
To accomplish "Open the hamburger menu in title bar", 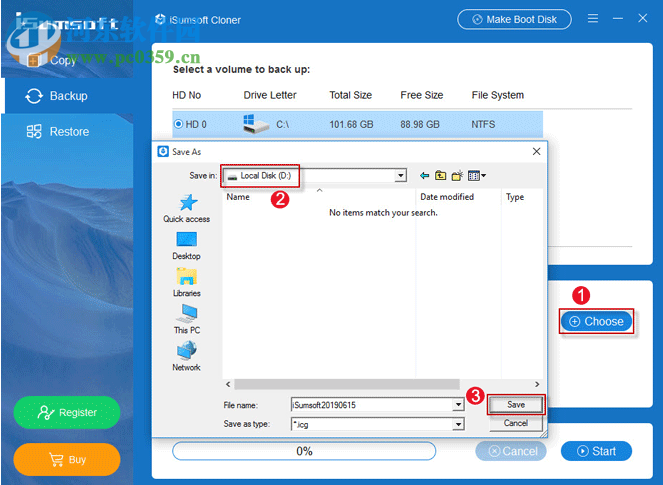I will [593, 18].
